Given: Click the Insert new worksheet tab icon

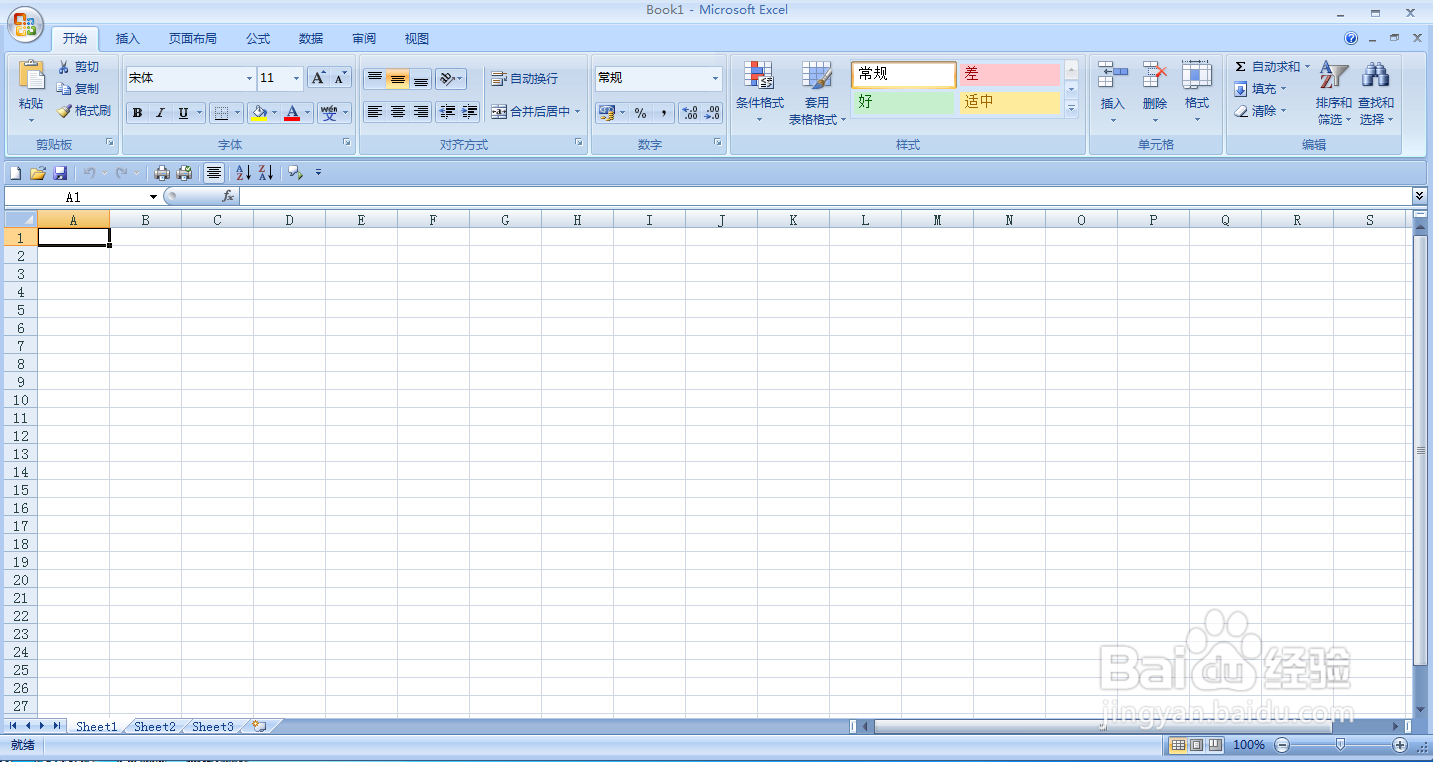Looking at the screenshot, I should [259, 726].
